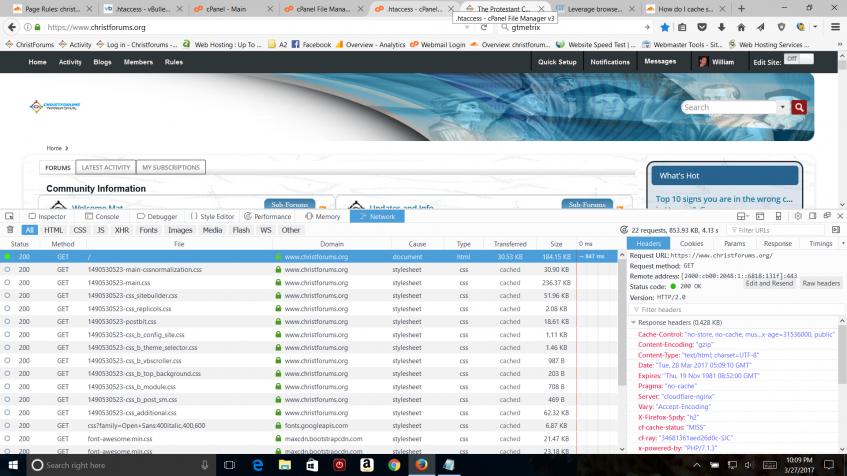This screenshot has width=847, height=476.
Task: Activate the element picker icon in DevTools
Action: click(9, 216)
